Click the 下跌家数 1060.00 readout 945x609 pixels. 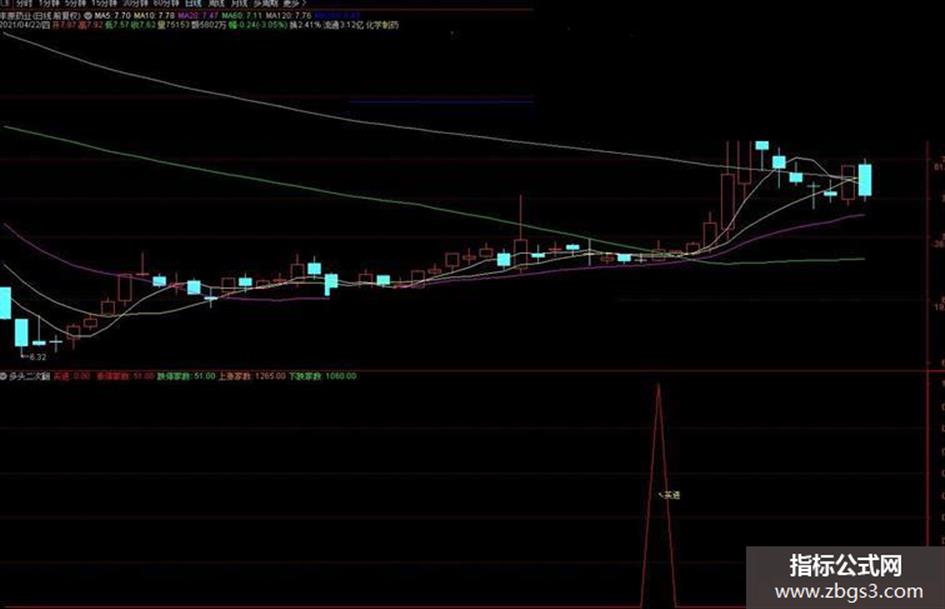tap(322, 376)
